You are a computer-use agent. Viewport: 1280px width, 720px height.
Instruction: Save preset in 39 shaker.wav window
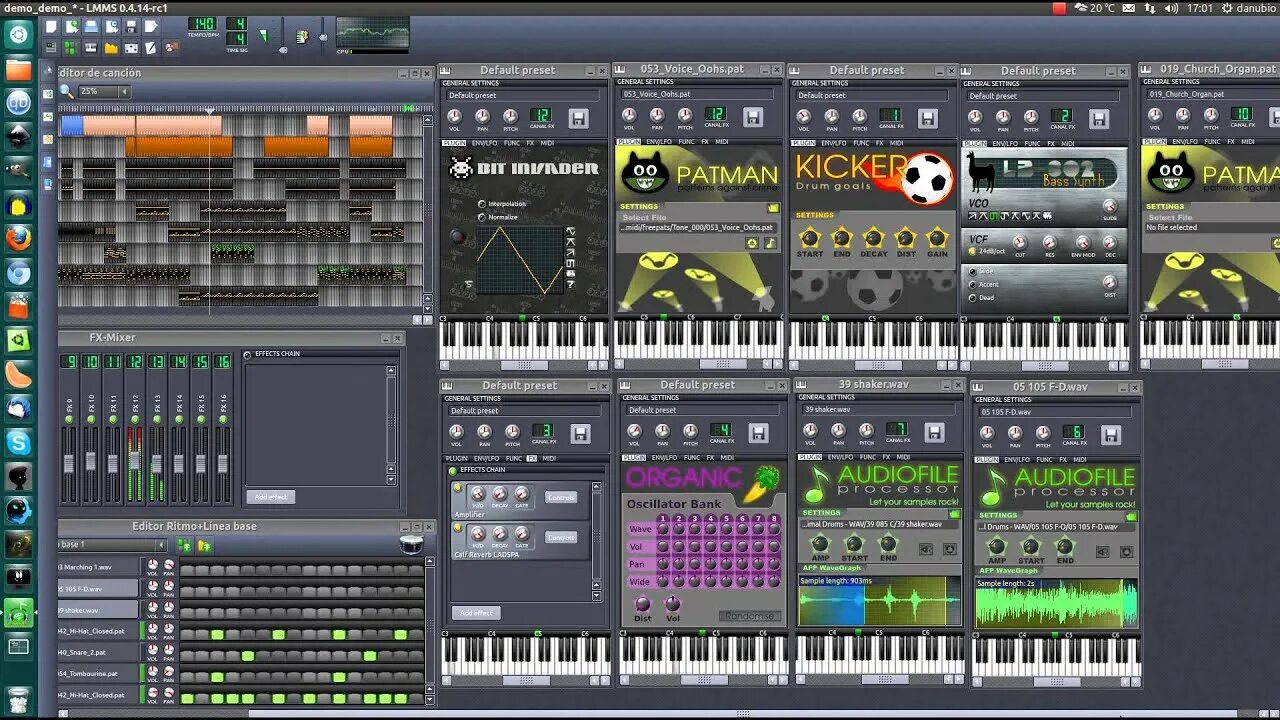pos(934,432)
